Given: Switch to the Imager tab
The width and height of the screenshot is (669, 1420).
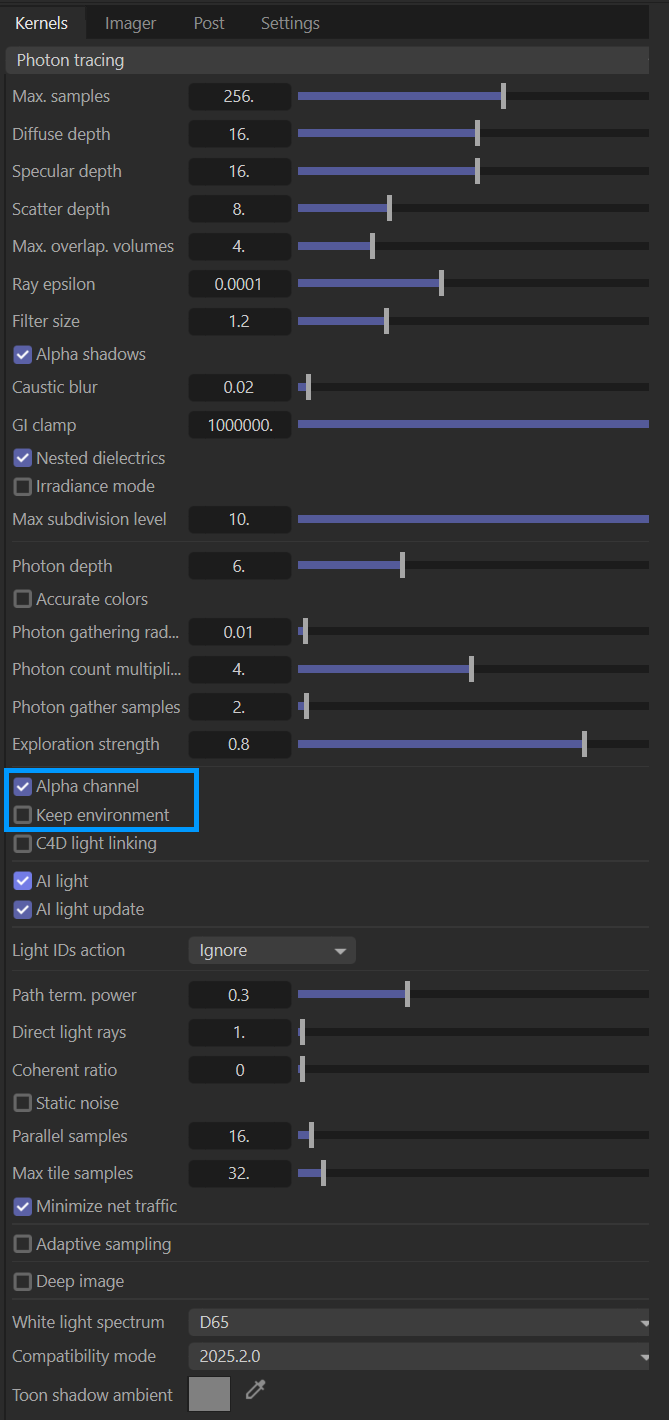Looking at the screenshot, I should [x=130, y=23].
